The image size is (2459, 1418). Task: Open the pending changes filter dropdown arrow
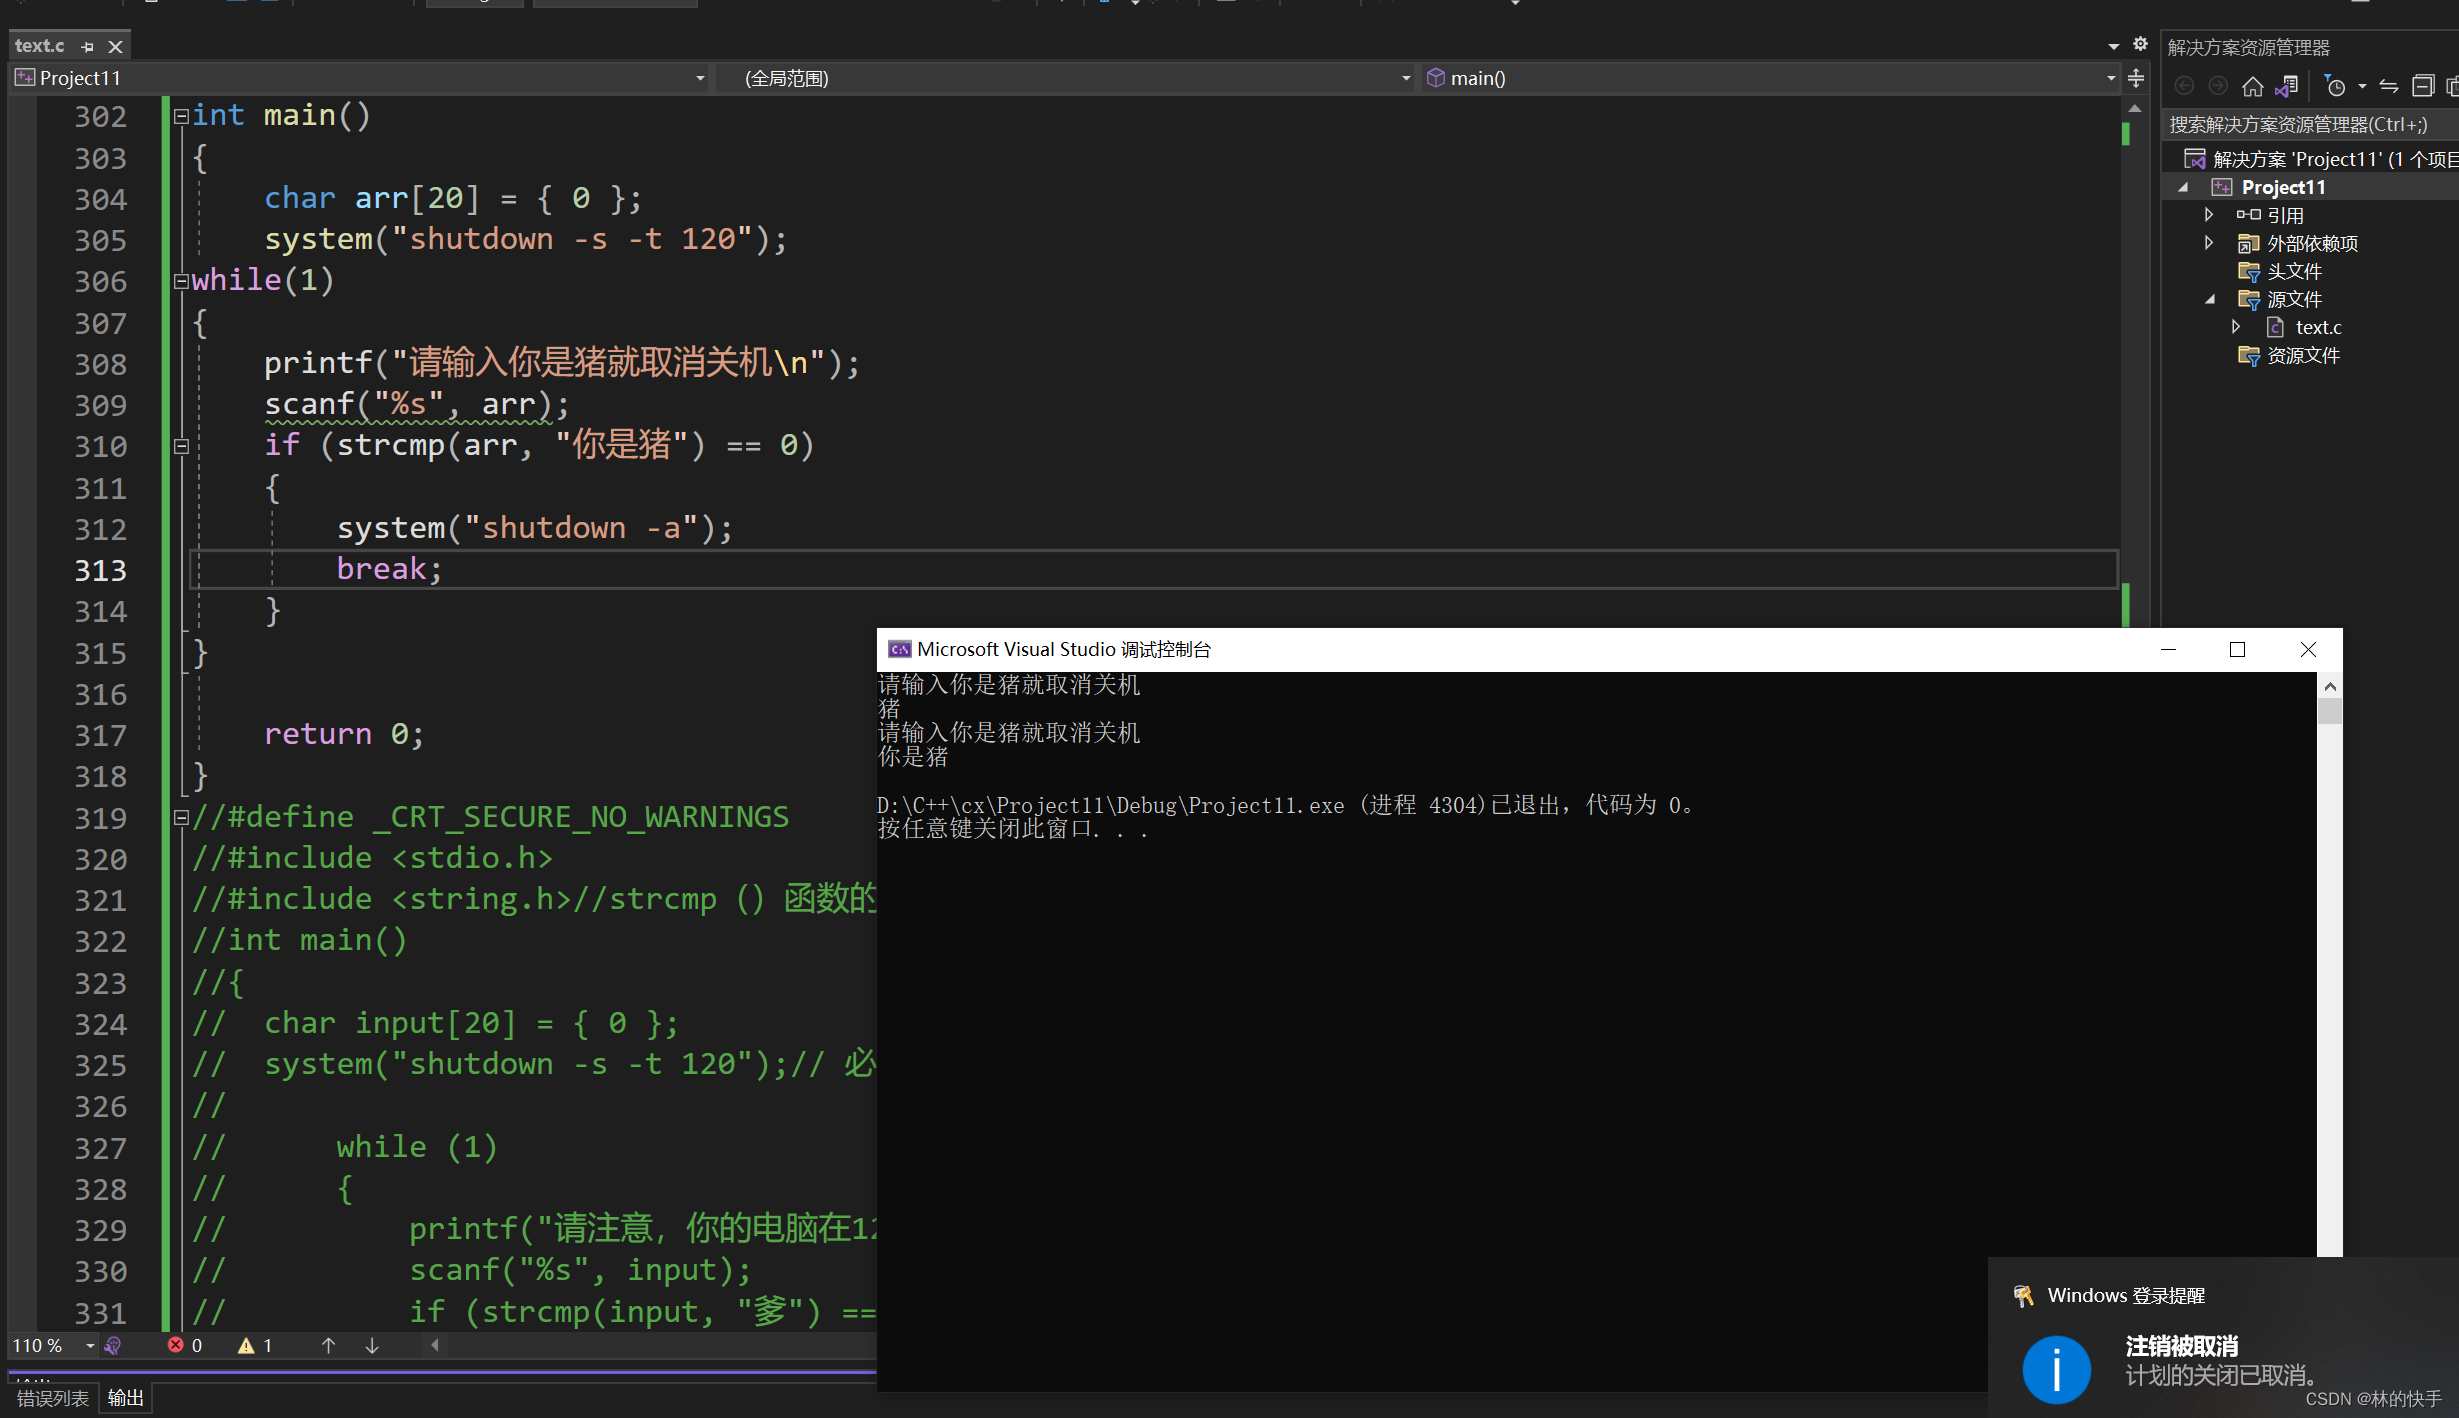2362,87
